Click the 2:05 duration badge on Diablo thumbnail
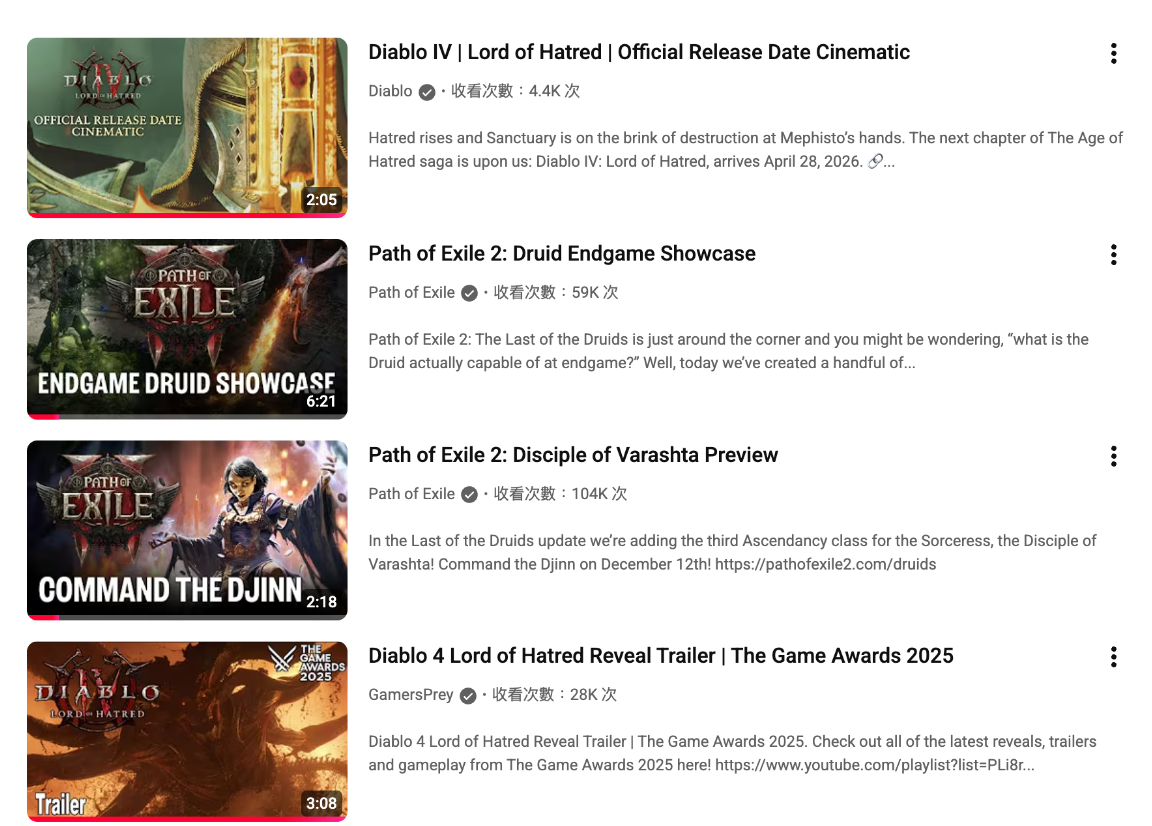The image size is (1152, 826). click(322, 199)
